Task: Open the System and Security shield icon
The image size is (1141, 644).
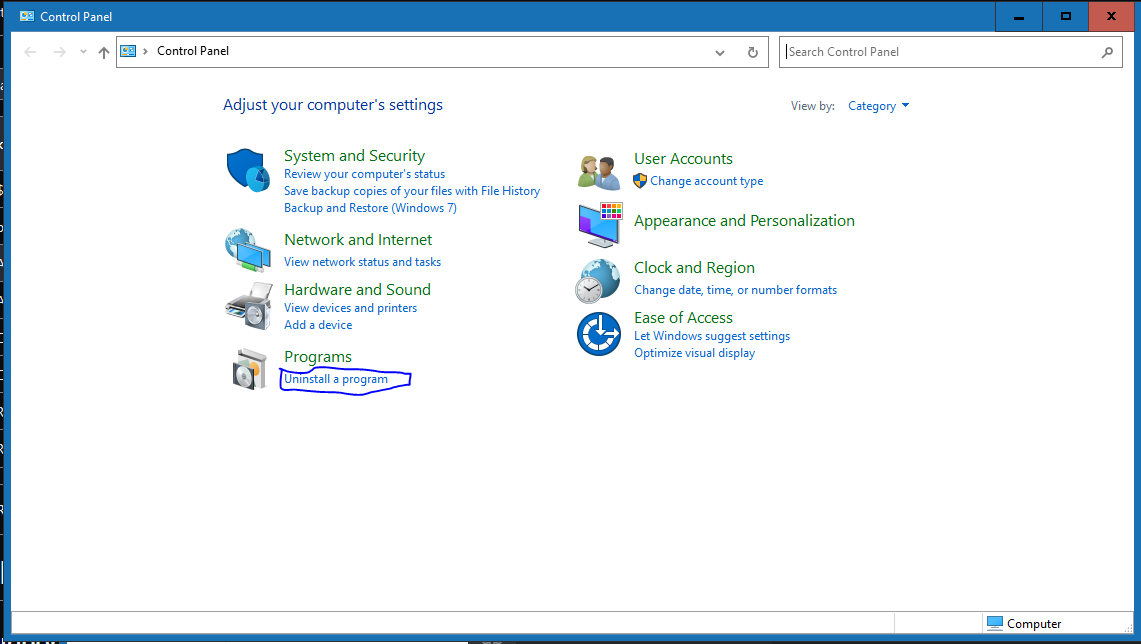Action: pos(248,170)
